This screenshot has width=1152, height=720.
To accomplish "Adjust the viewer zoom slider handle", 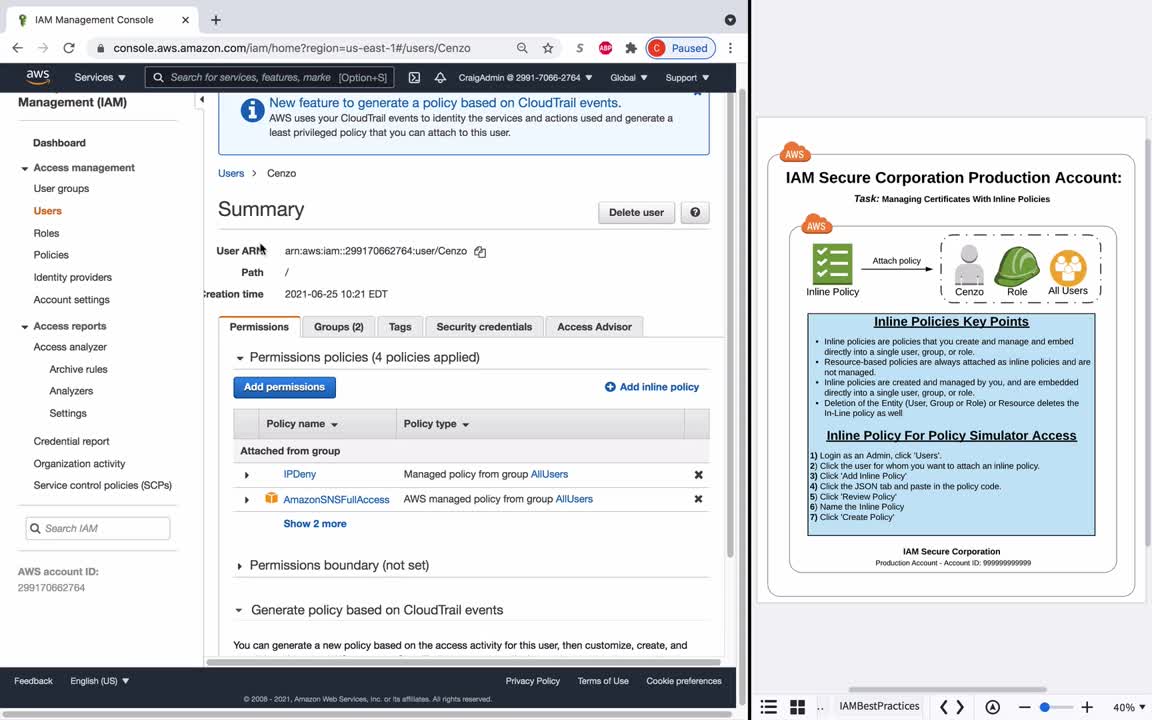I will (1045, 707).
